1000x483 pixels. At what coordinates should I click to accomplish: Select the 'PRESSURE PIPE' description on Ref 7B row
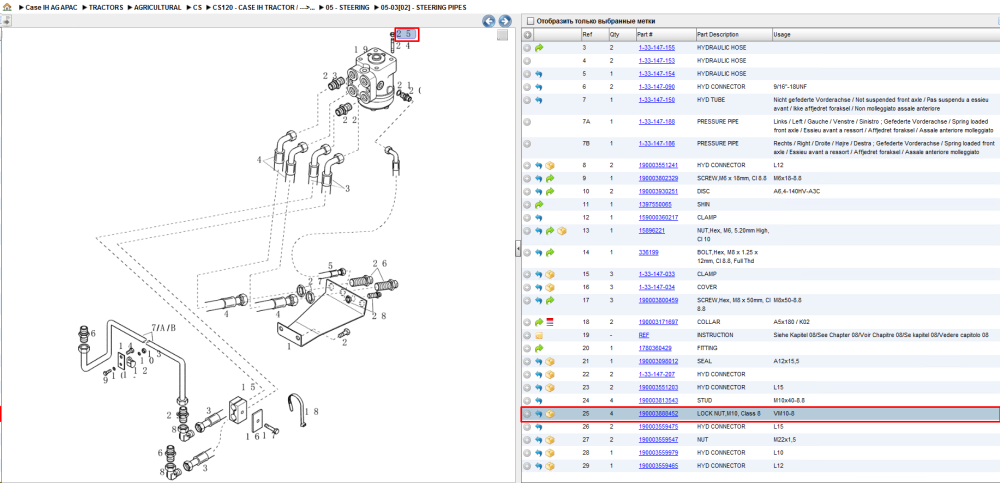point(718,144)
